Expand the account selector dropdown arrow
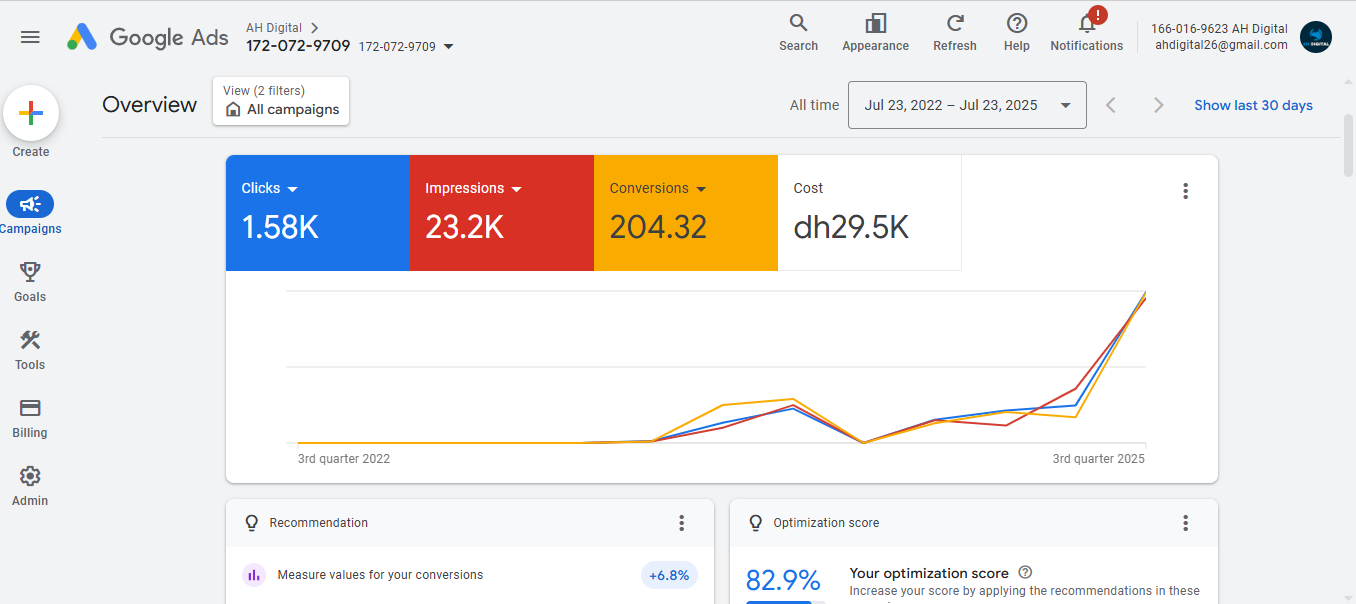The width and height of the screenshot is (1356, 604). pyautogui.click(x=448, y=46)
